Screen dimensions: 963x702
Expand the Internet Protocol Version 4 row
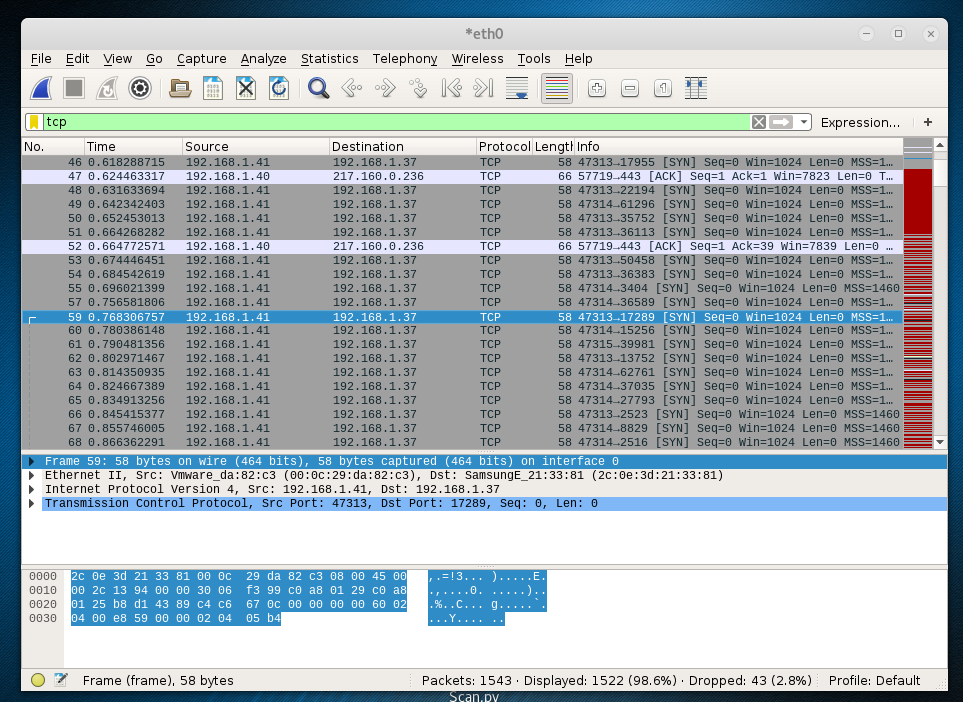coord(32,489)
